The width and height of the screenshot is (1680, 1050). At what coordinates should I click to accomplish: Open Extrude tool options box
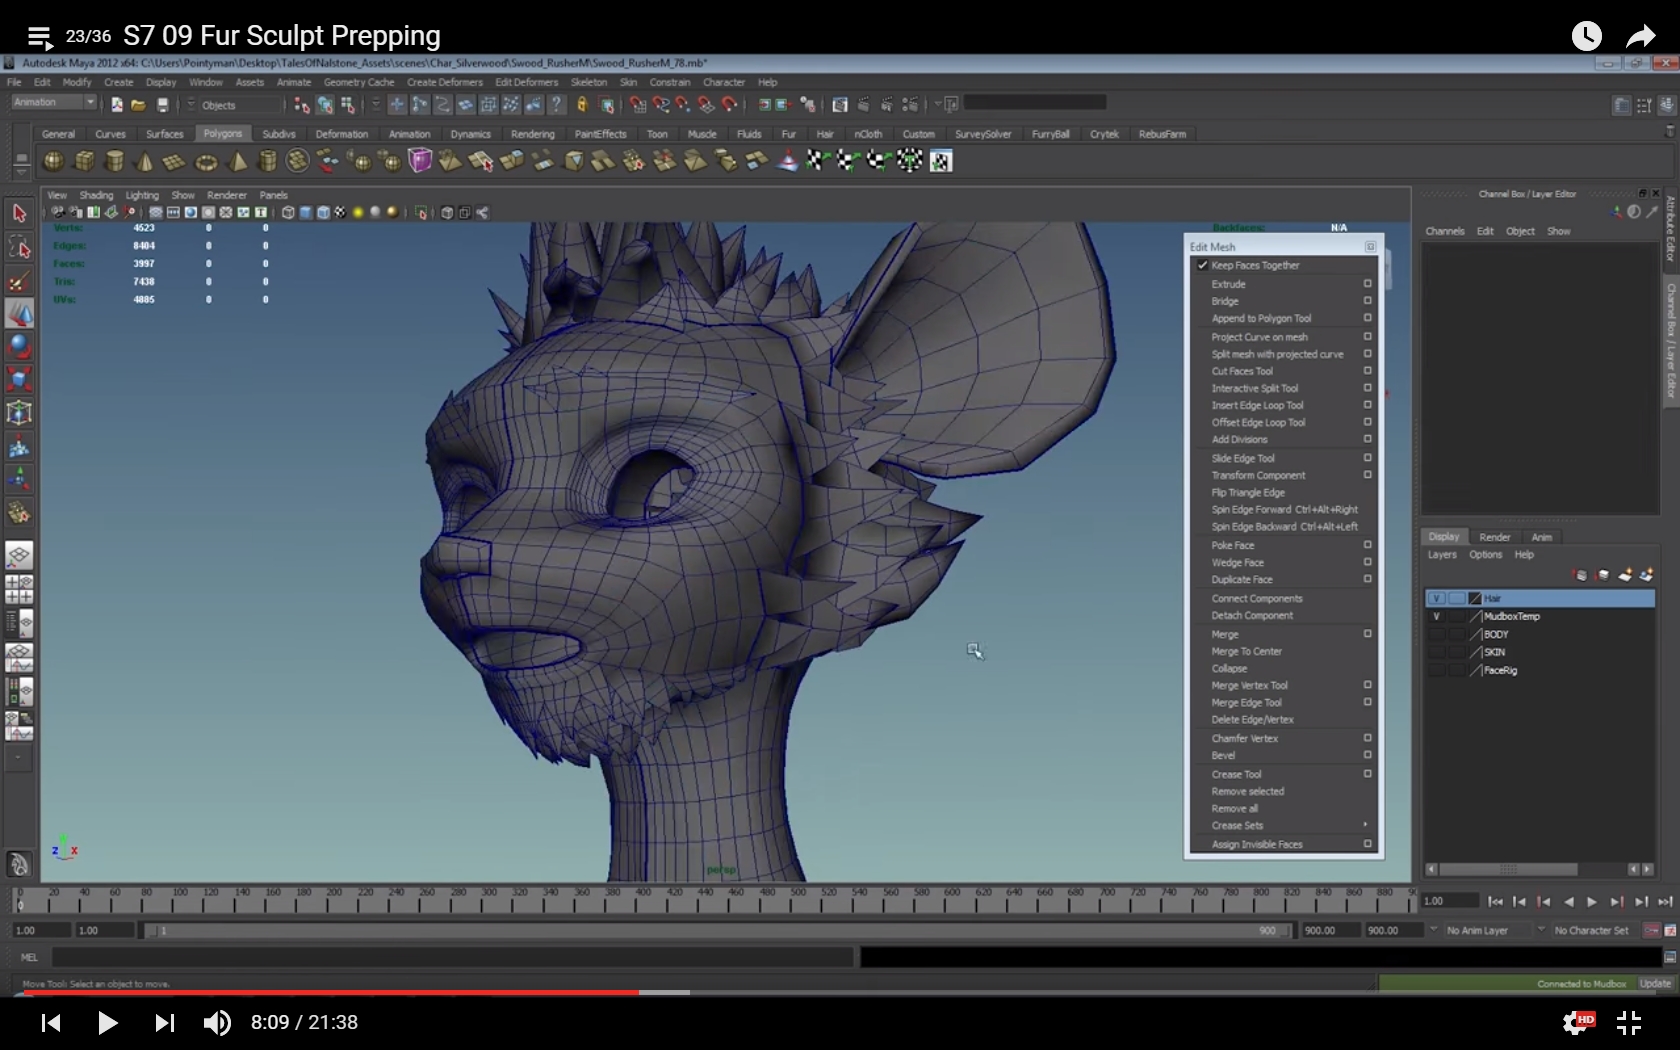pyautogui.click(x=1367, y=284)
